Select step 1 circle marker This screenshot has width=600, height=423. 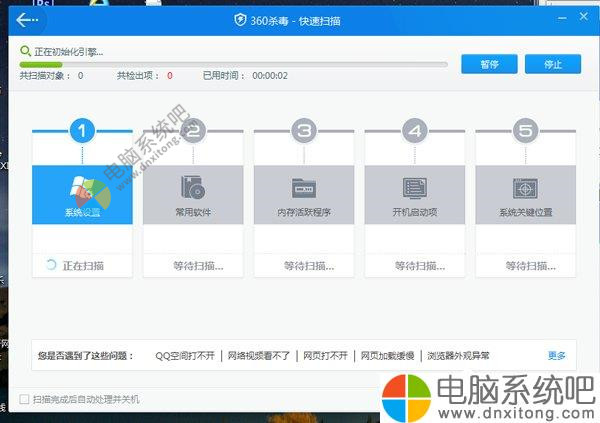coord(82,131)
